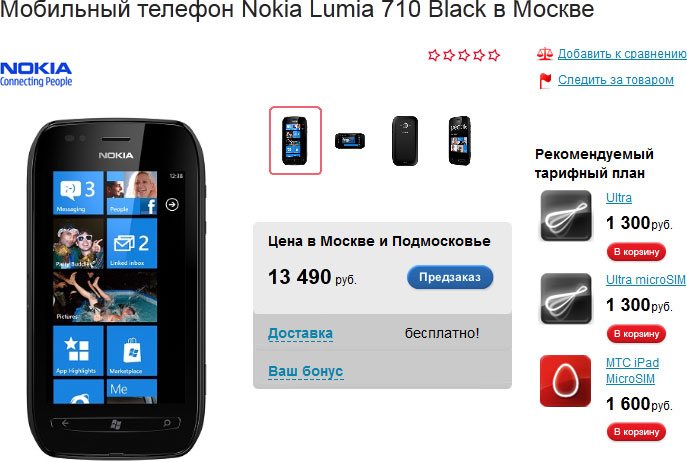Click the red MTS egg icon
Viewport: 687px width, 462px height.
pyautogui.click(x=565, y=380)
